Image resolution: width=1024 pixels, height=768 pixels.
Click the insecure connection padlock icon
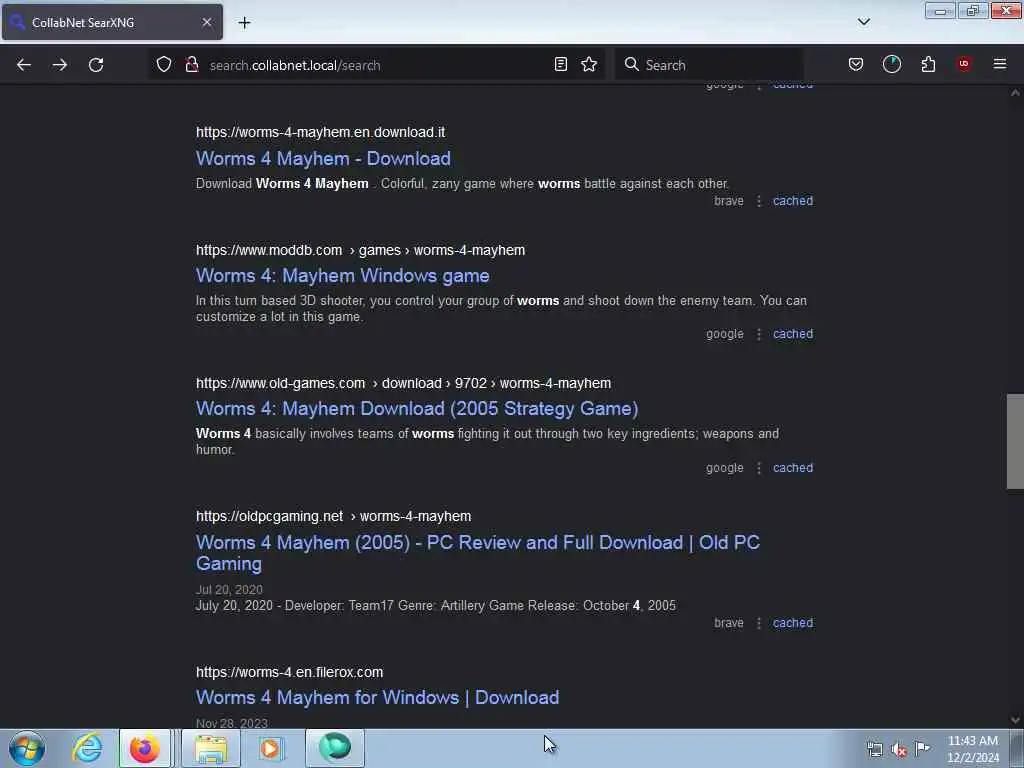(x=191, y=64)
